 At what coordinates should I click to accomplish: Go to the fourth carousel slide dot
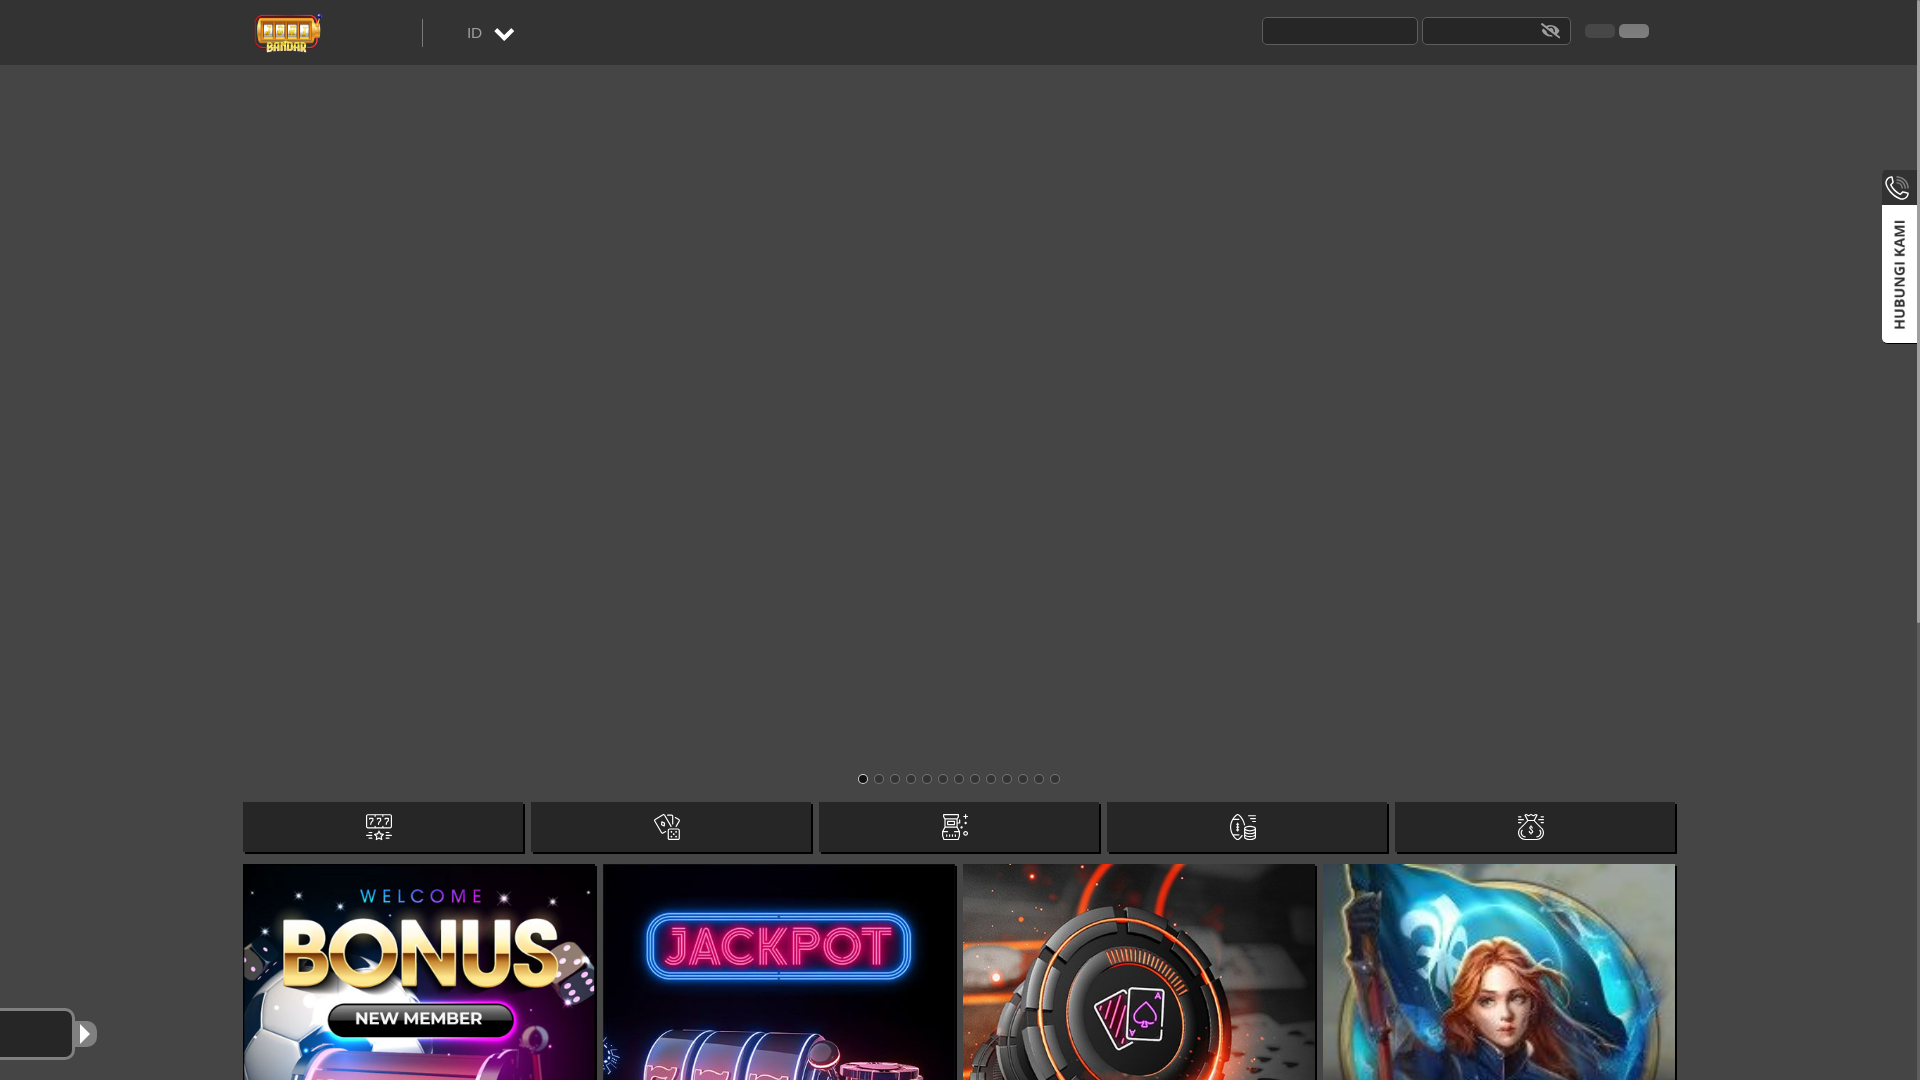(x=911, y=779)
